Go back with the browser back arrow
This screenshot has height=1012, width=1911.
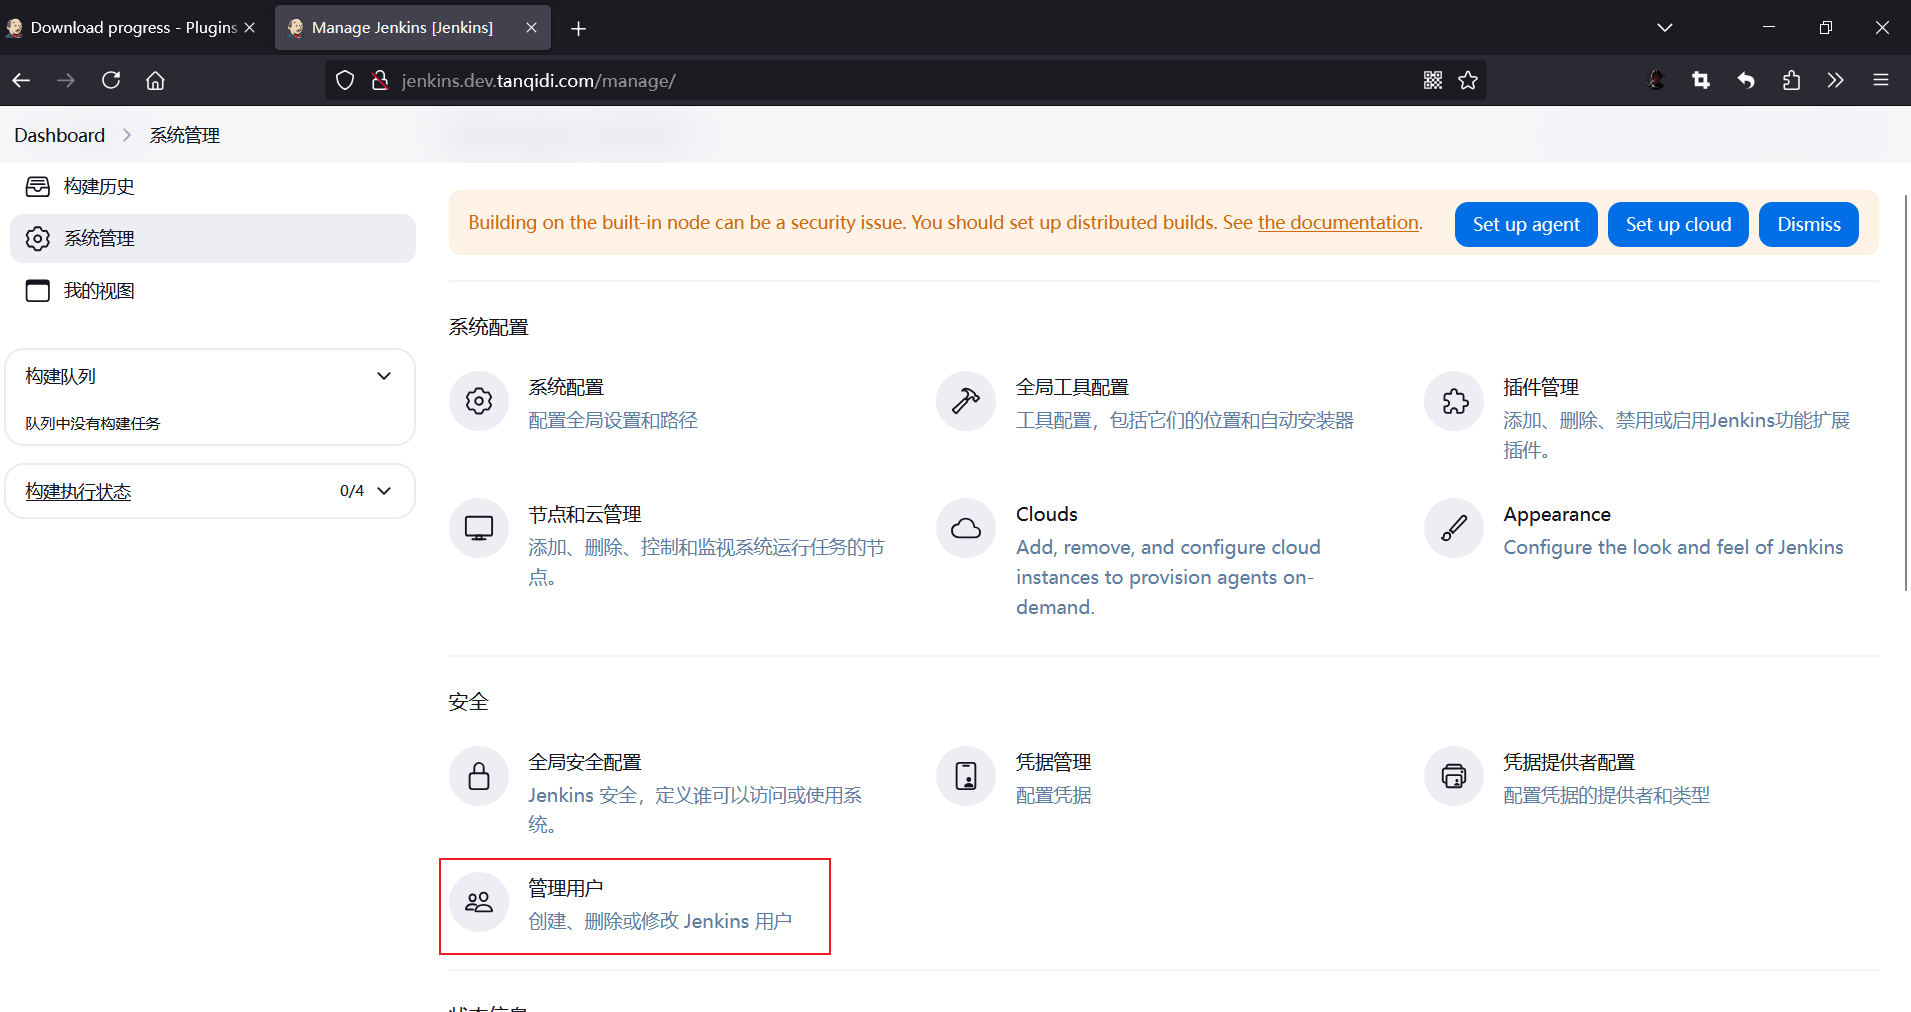point(21,80)
